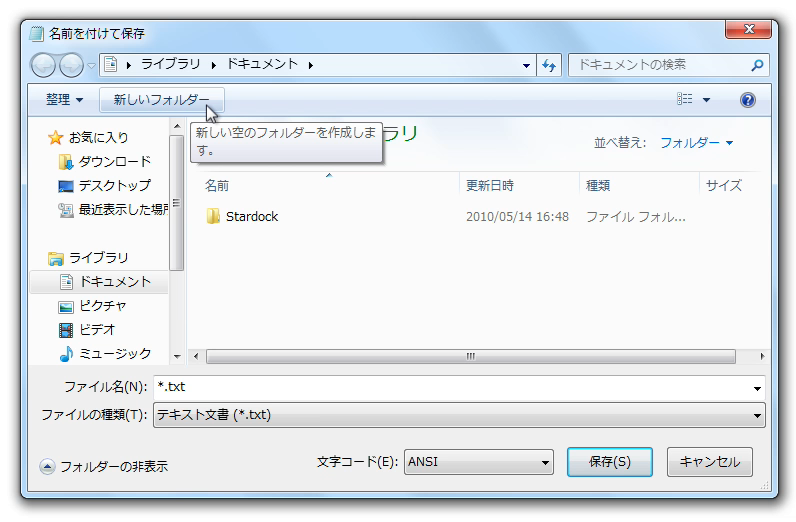Viewport: 796px width, 522px height.
Task: Click the horizontal scrollbar in file list
Action: click(x=470, y=356)
